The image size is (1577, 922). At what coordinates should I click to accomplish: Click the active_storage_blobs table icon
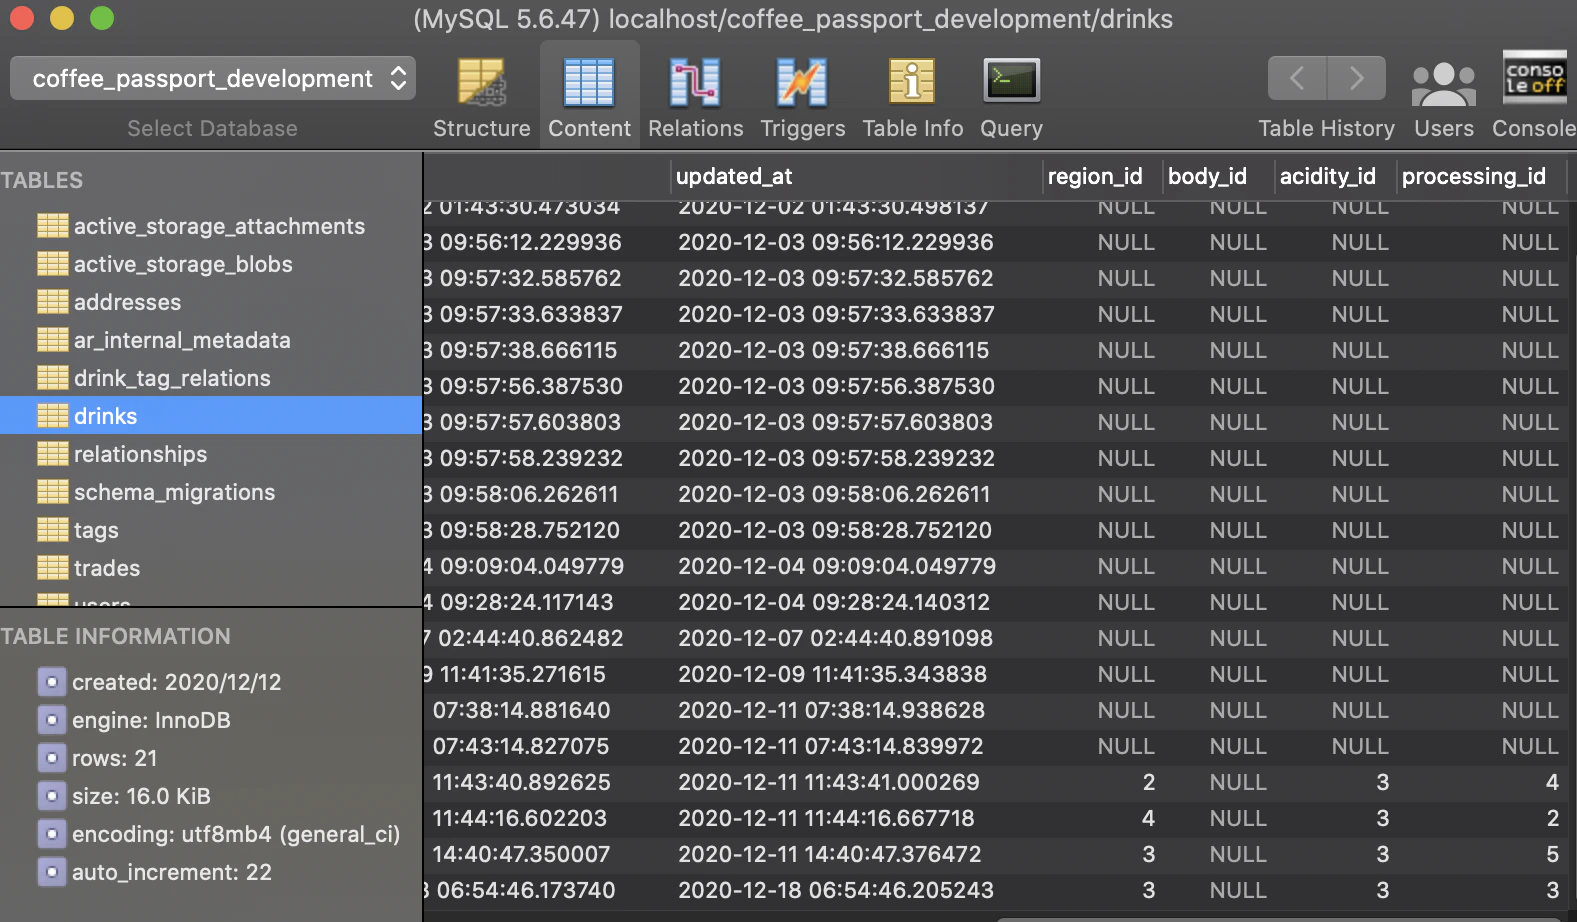[x=52, y=264]
